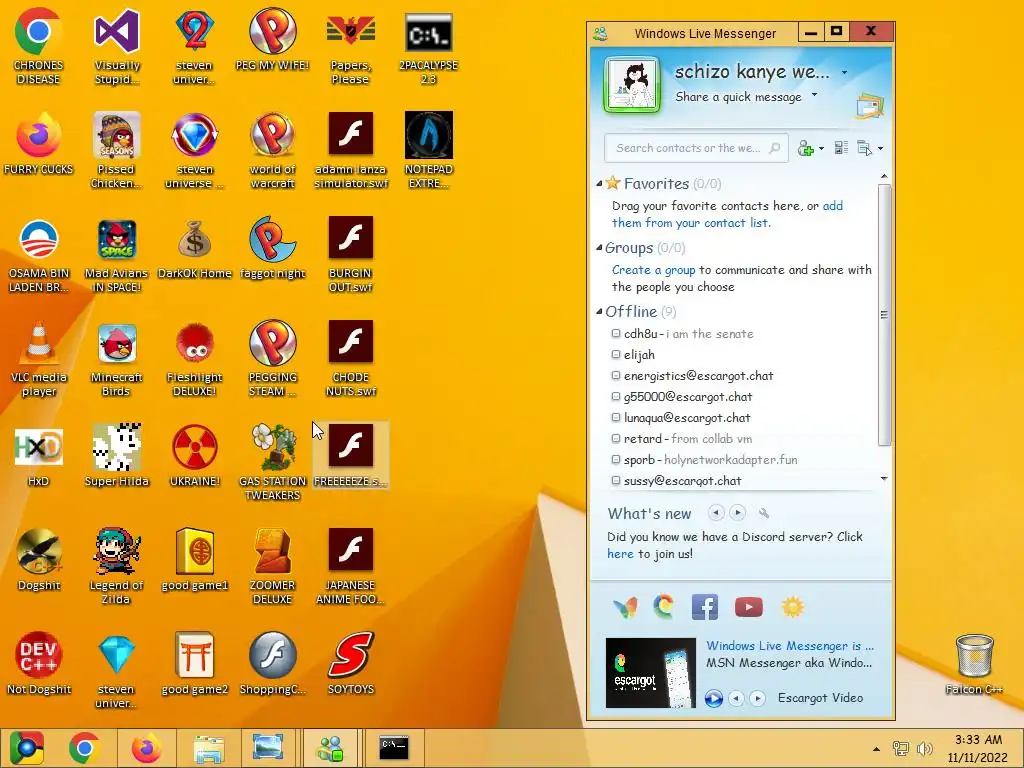The height and width of the screenshot is (768, 1024).
Task: Select the GAS STATION TWEAKERS desktop icon
Action: (272, 462)
